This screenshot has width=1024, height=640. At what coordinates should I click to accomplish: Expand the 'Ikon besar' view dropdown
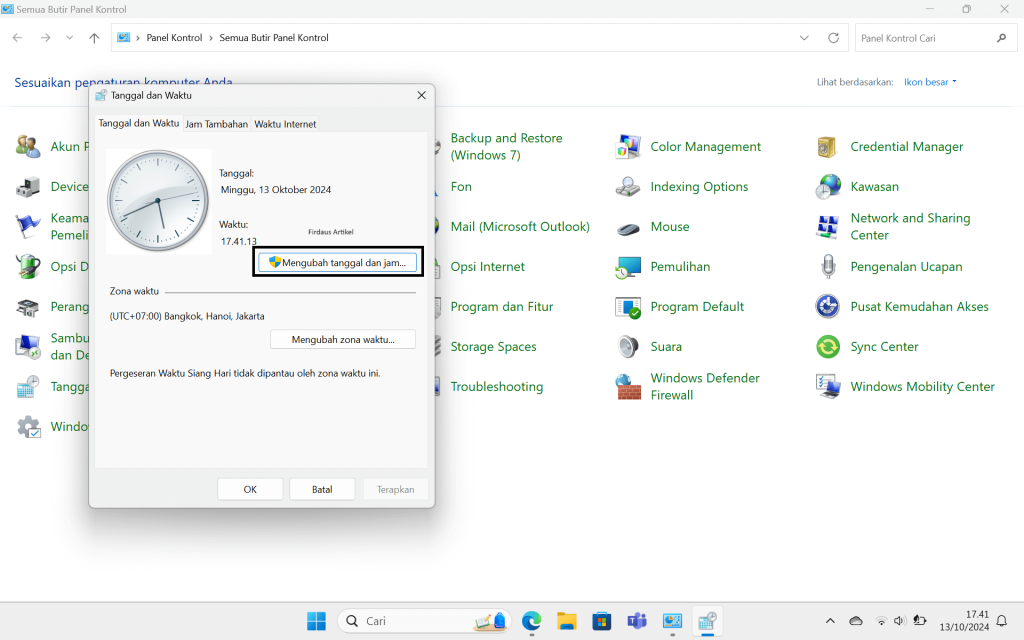(x=930, y=82)
